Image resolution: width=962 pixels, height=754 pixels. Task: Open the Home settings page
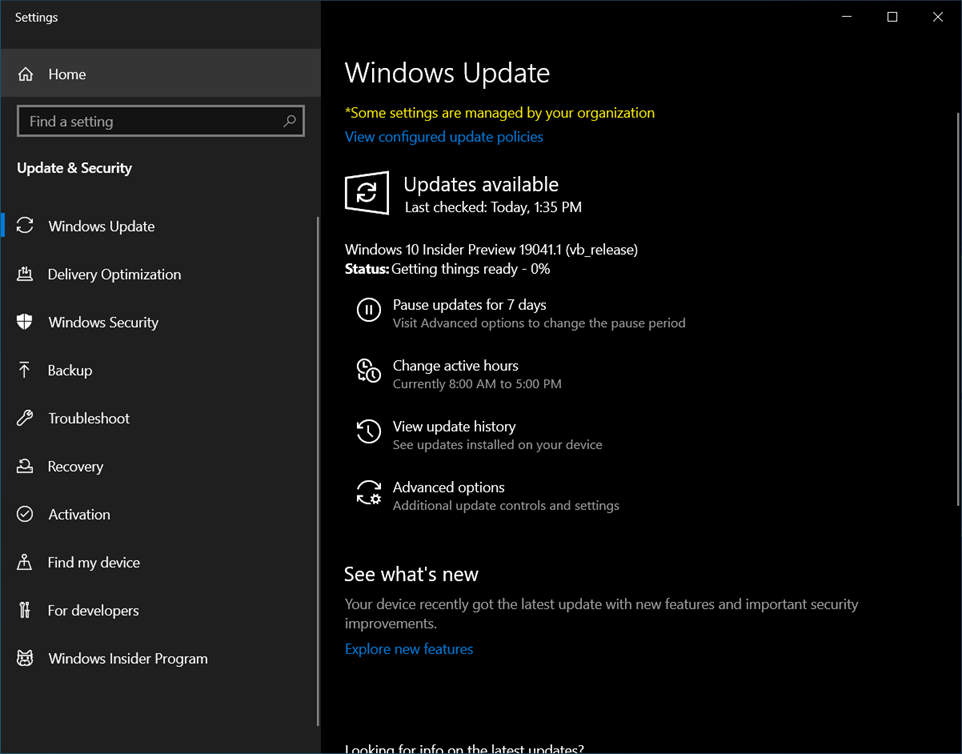point(160,74)
